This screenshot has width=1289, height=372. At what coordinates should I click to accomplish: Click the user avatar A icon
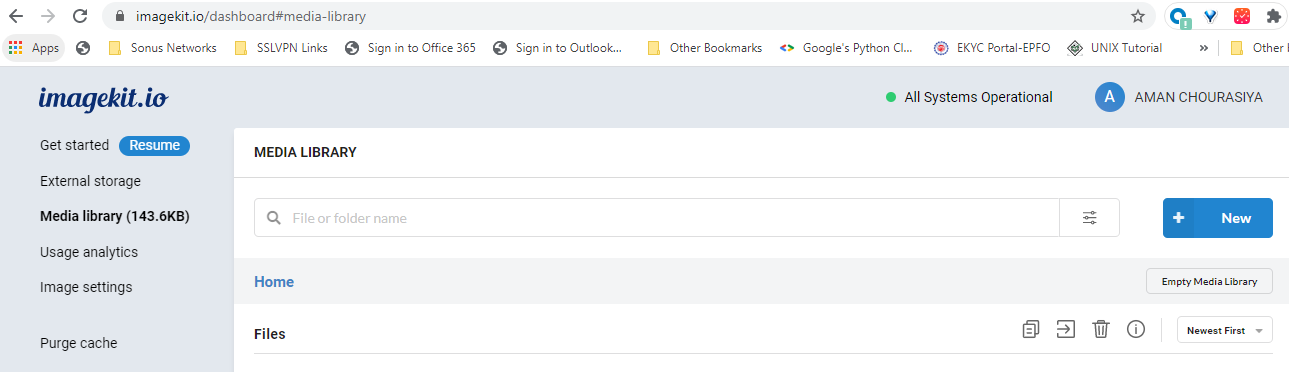(x=1108, y=97)
